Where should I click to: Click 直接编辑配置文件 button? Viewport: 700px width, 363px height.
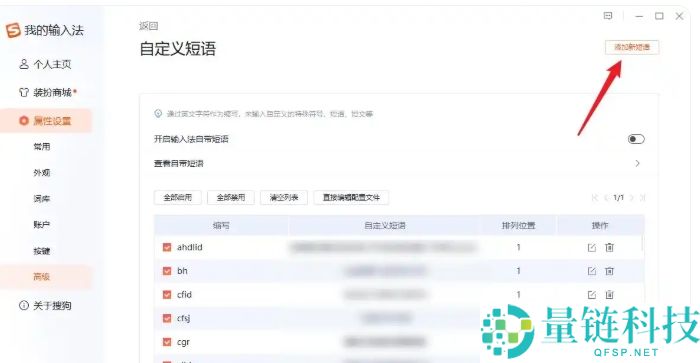pyautogui.click(x=351, y=197)
